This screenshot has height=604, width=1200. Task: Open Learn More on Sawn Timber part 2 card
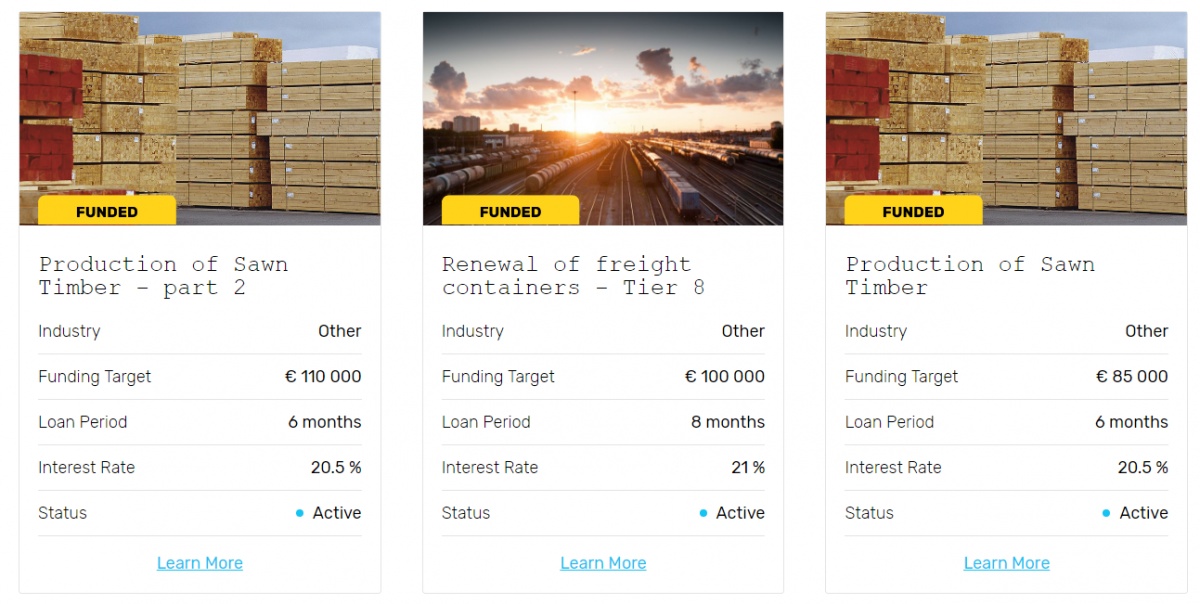click(x=200, y=563)
